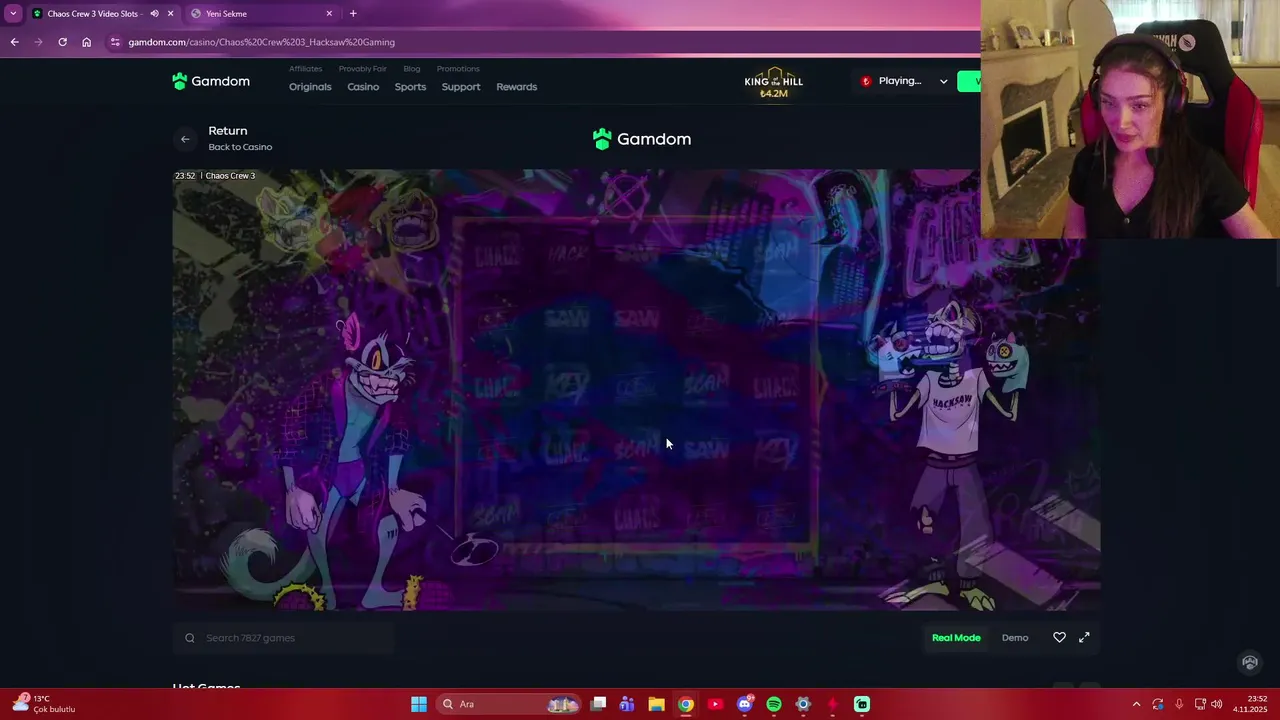Viewport: 1280px width, 720px height.
Task: Click the back arrow beside Return
Action: (185, 139)
